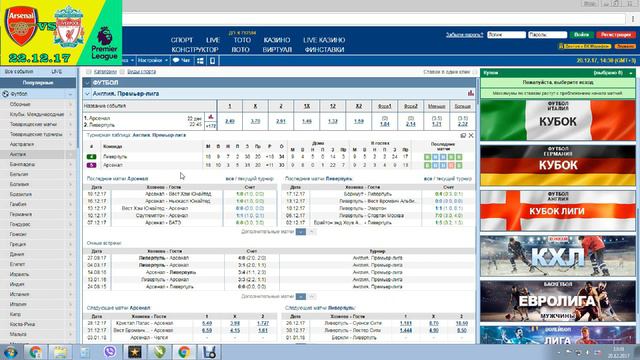The width and height of the screenshot is (640, 360).
Task: Collapse the Купон betslip arrow
Action: [631, 73]
